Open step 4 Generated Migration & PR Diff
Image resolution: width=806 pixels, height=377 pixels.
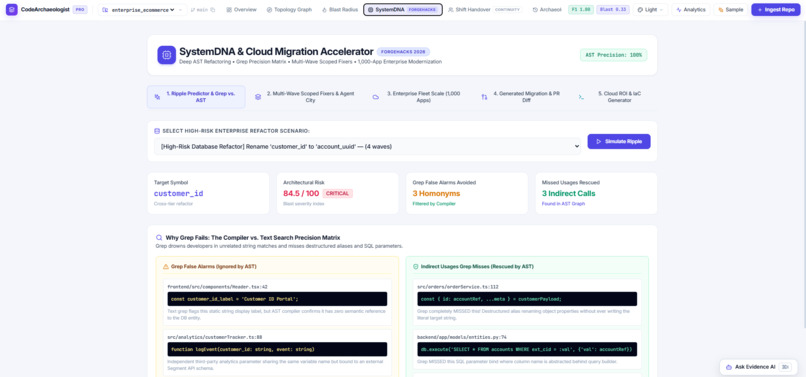[x=524, y=97]
